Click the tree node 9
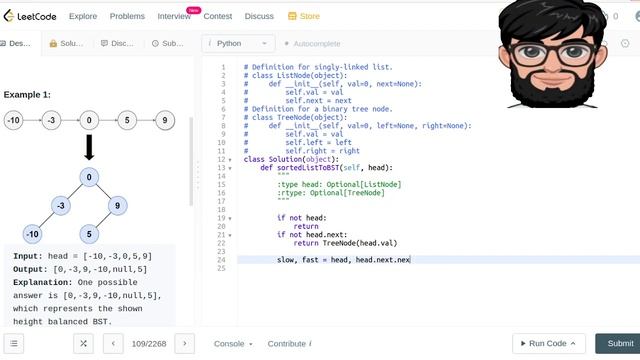The height and width of the screenshot is (360, 640). (118, 206)
